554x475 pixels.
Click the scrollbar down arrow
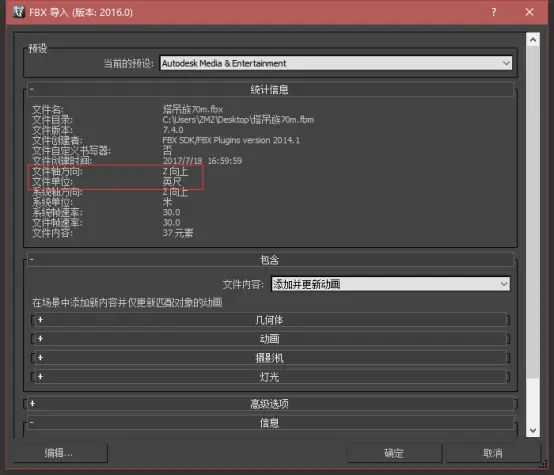pos(533,430)
